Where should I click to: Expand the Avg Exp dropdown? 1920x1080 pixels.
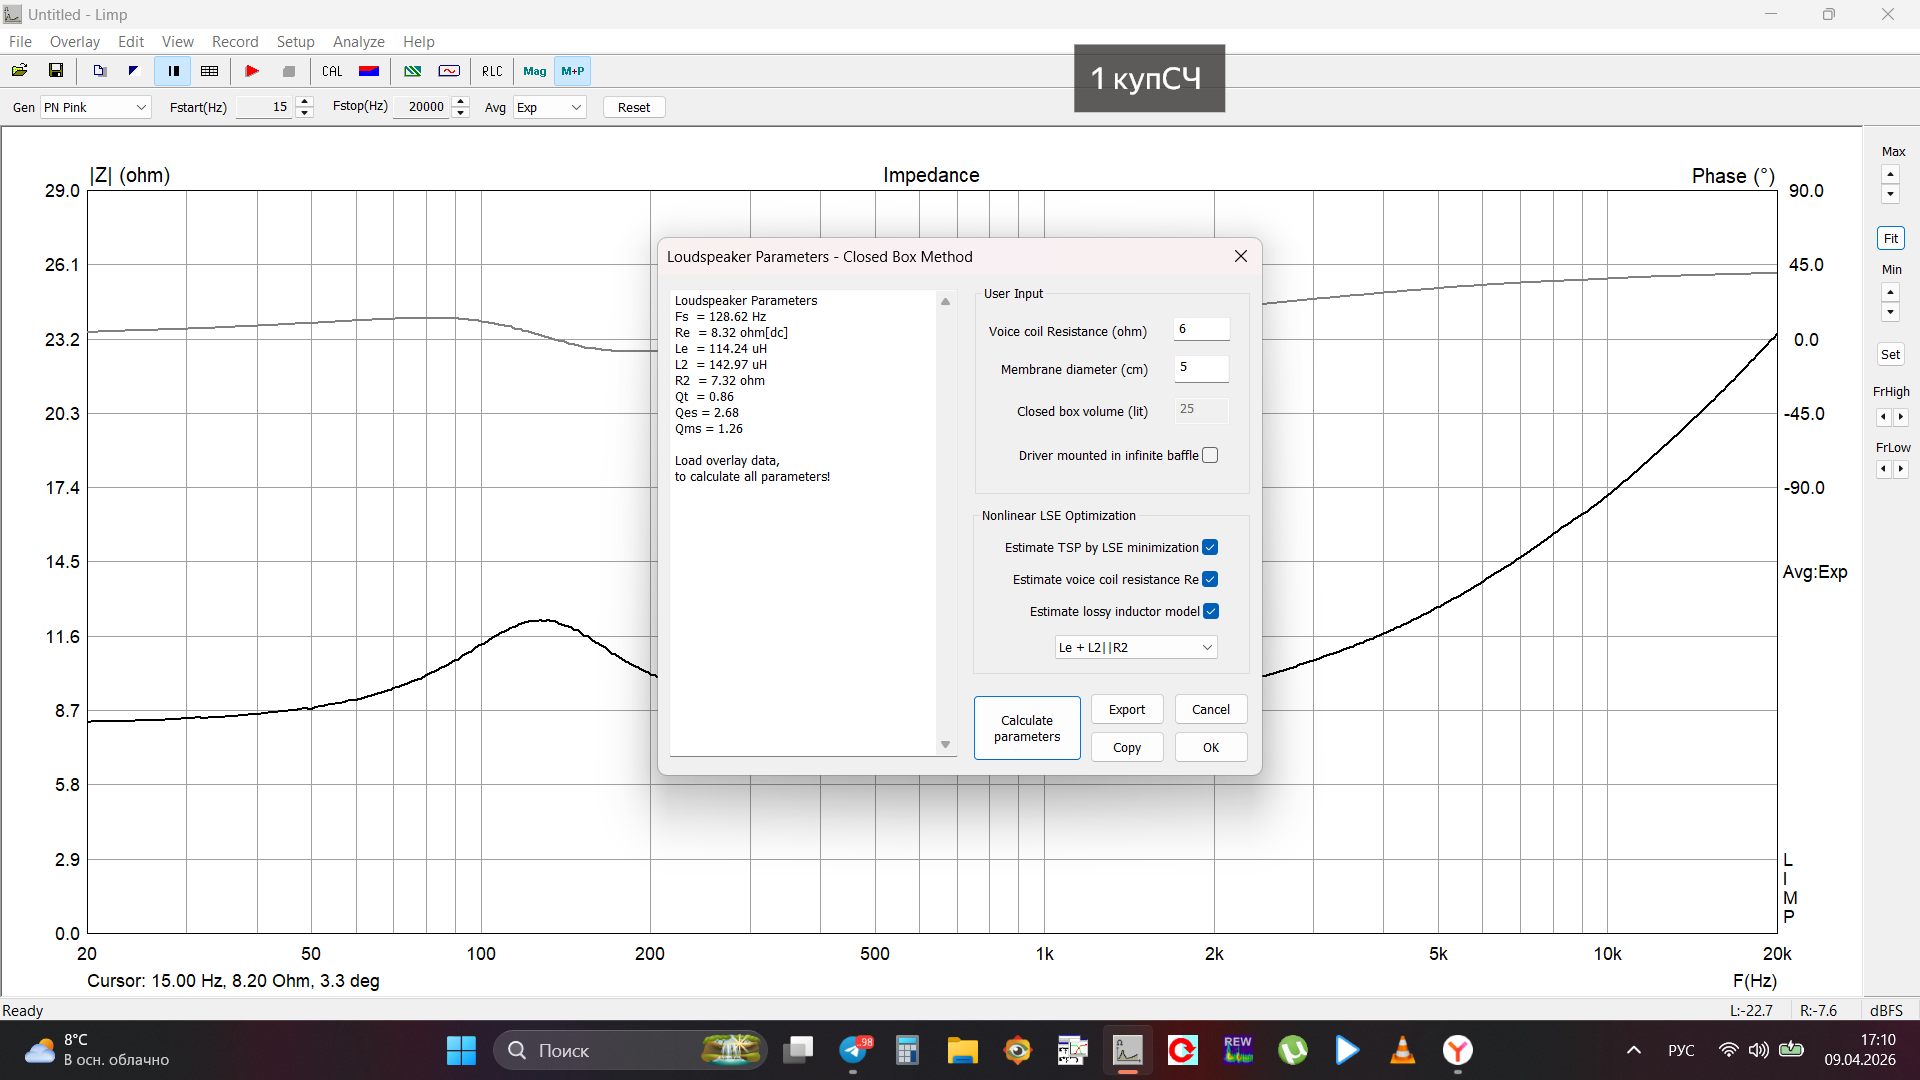(549, 107)
